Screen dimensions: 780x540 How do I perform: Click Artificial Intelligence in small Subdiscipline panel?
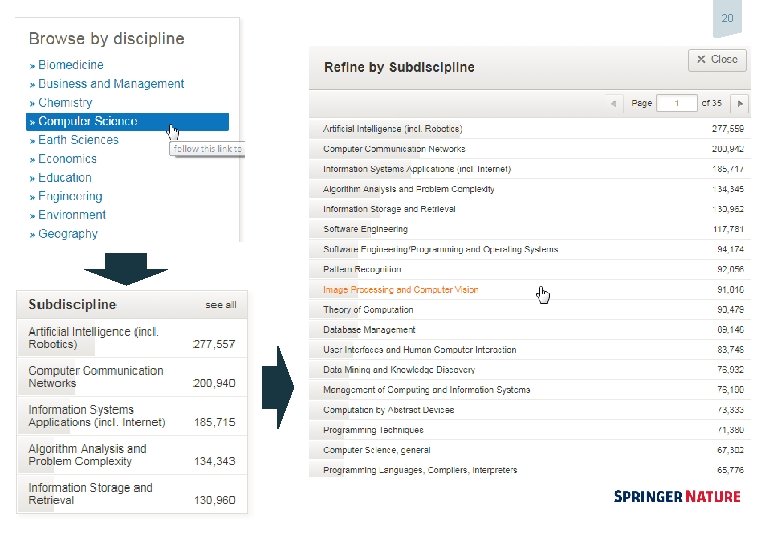click(x=93, y=338)
